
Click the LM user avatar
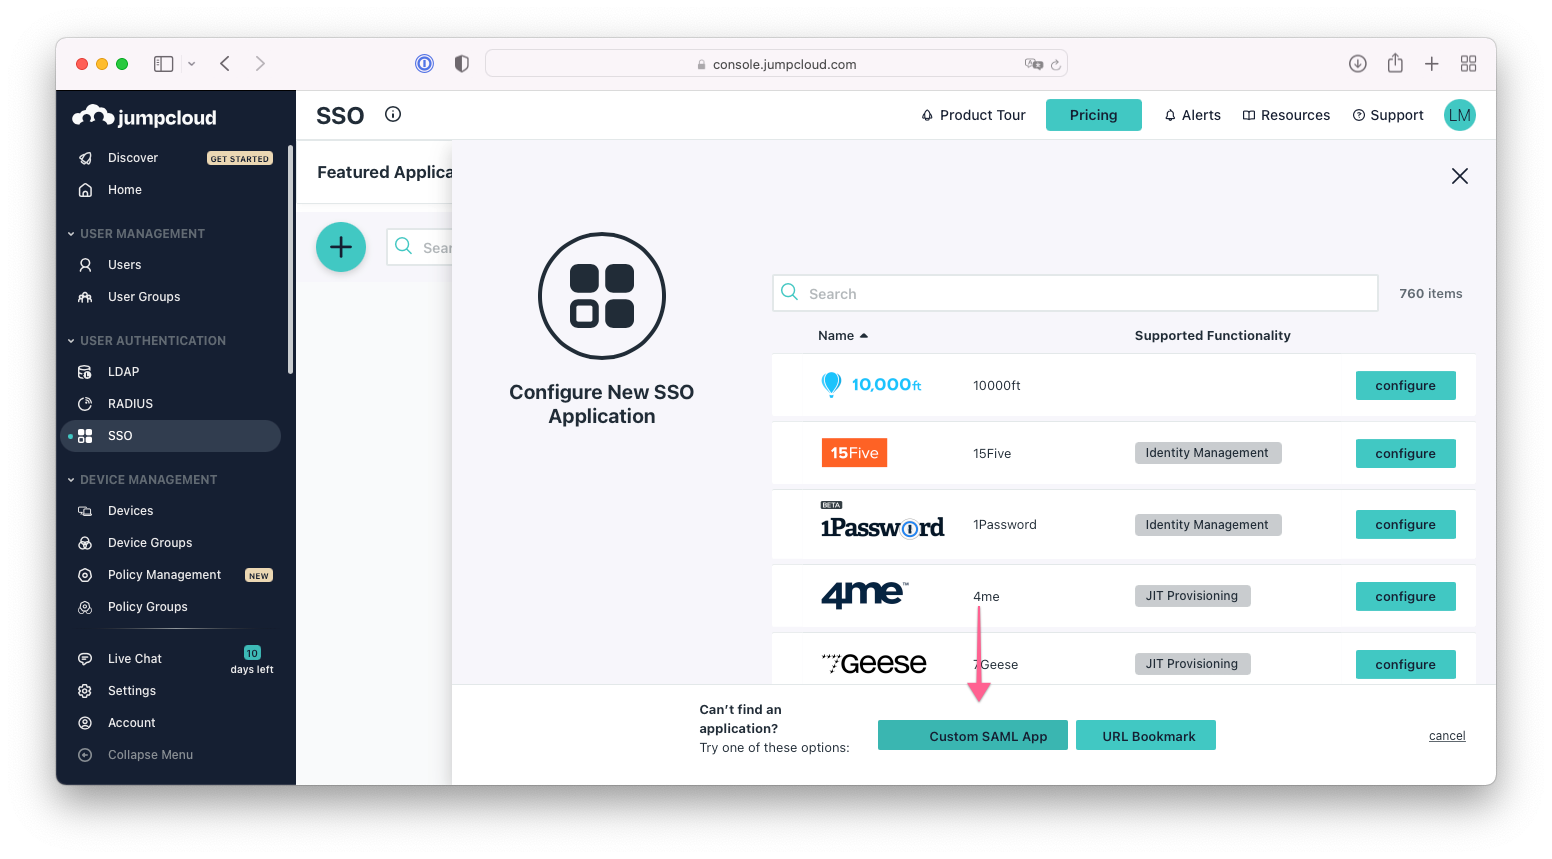click(x=1459, y=115)
